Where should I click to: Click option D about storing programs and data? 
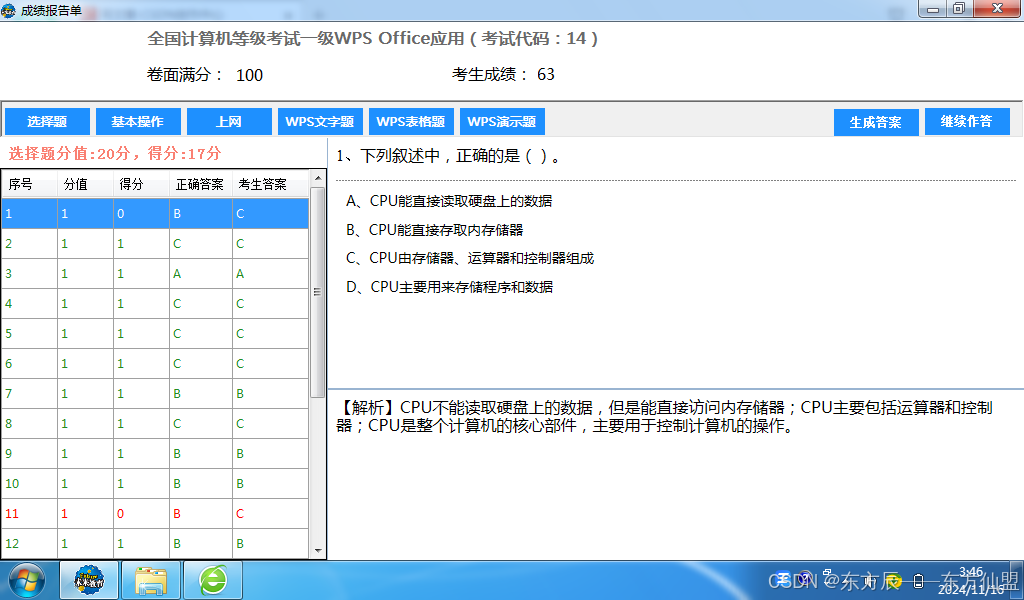pyautogui.click(x=449, y=287)
